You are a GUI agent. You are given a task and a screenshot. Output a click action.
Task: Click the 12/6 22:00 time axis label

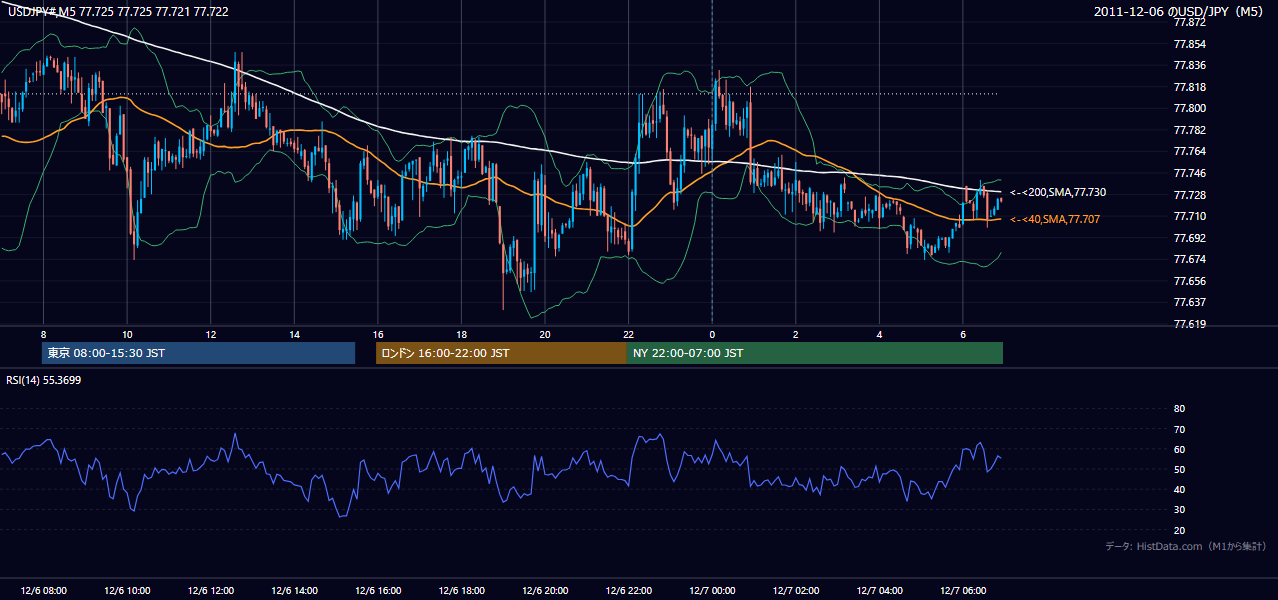628,591
